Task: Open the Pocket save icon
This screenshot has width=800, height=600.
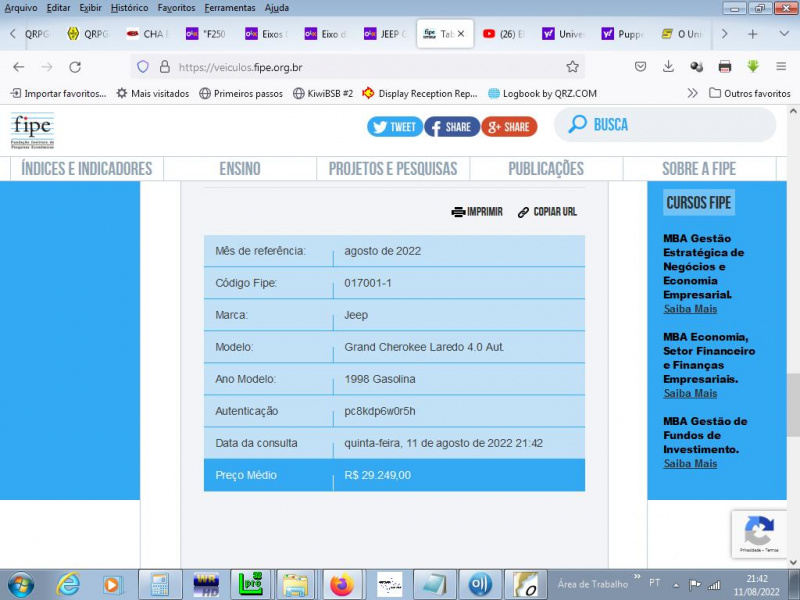Action: click(x=640, y=67)
